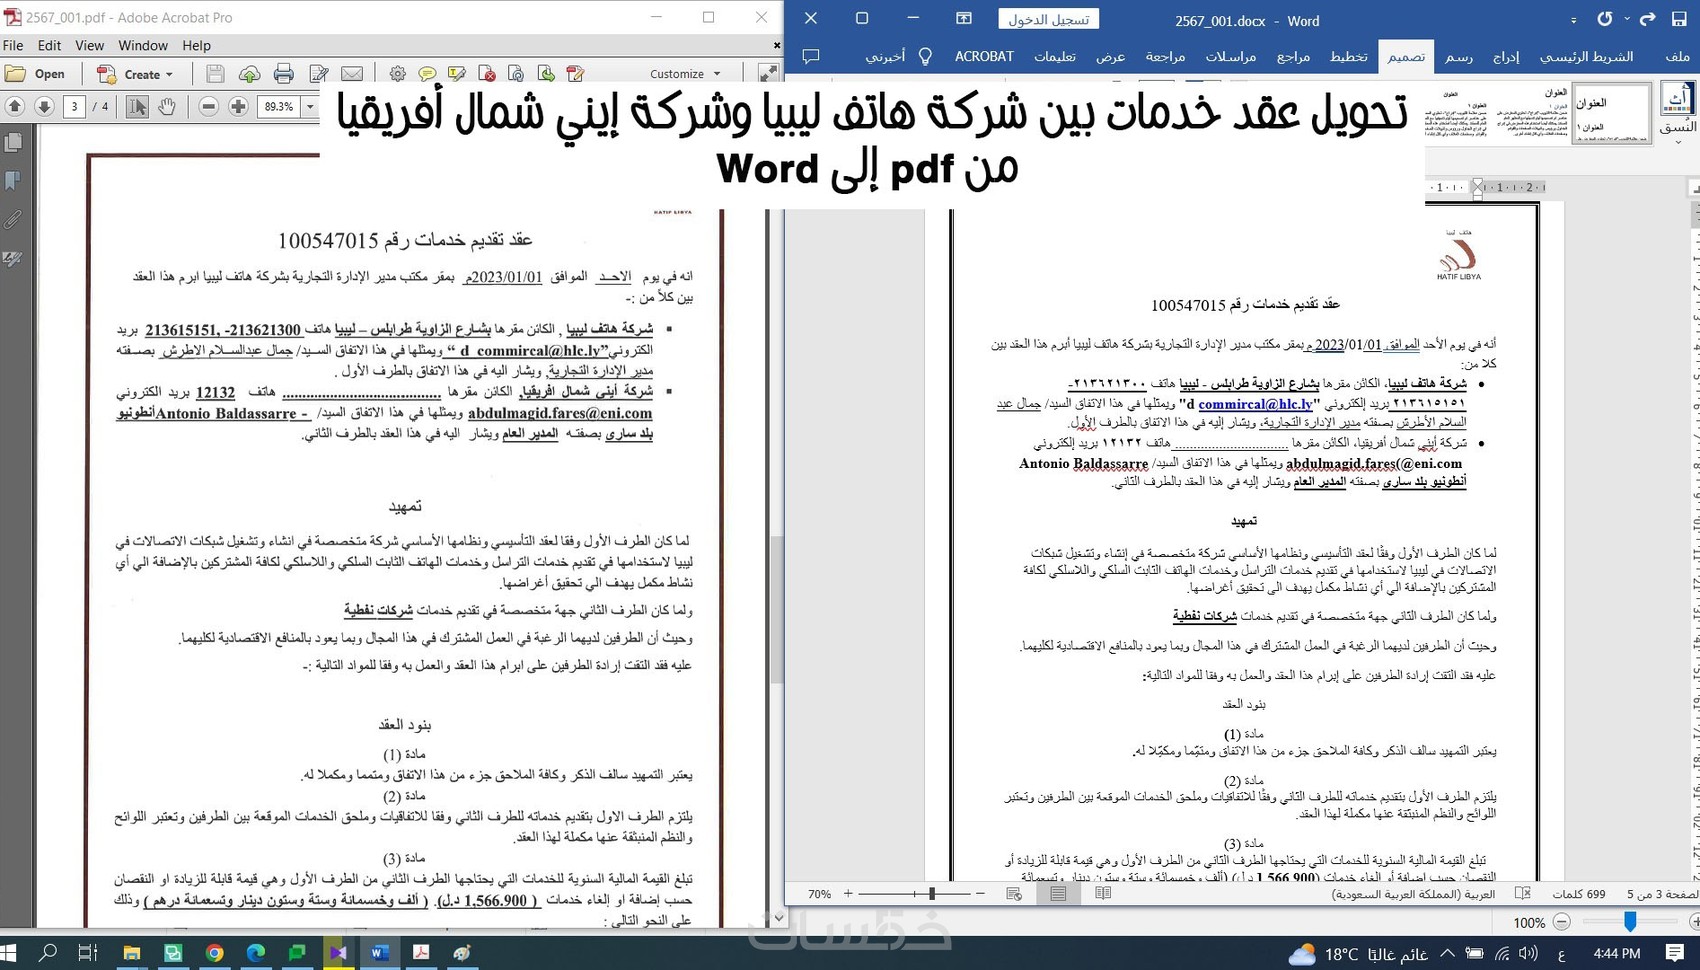The image size is (1700, 970).
Task: Send the PDF via the envelope icon
Action: point(352,74)
